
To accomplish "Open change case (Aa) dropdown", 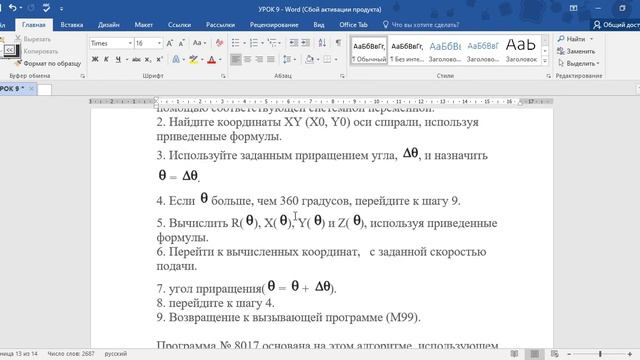I will point(199,43).
